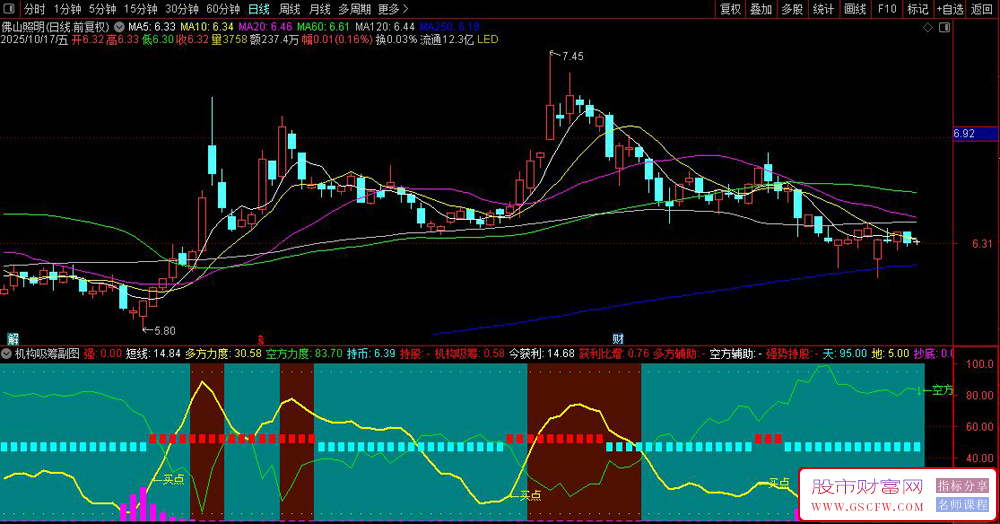Image resolution: width=1000 pixels, height=524 pixels.
Task: Add stock with +自选 button
Action: (x=949, y=9)
